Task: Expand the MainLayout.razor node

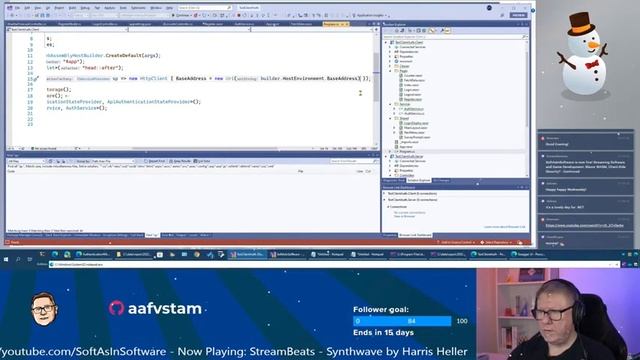Action: [395, 128]
